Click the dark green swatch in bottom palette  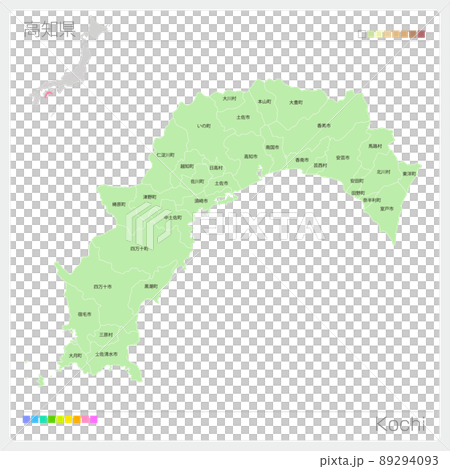pos(52,419)
